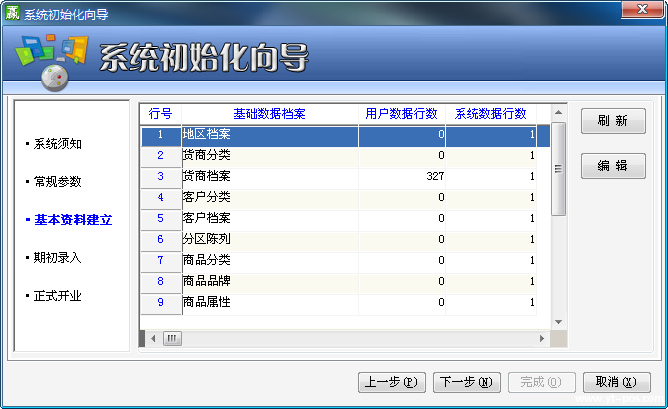Click row number 6 header cell
This screenshot has width=668, height=409.
[161, 241]
